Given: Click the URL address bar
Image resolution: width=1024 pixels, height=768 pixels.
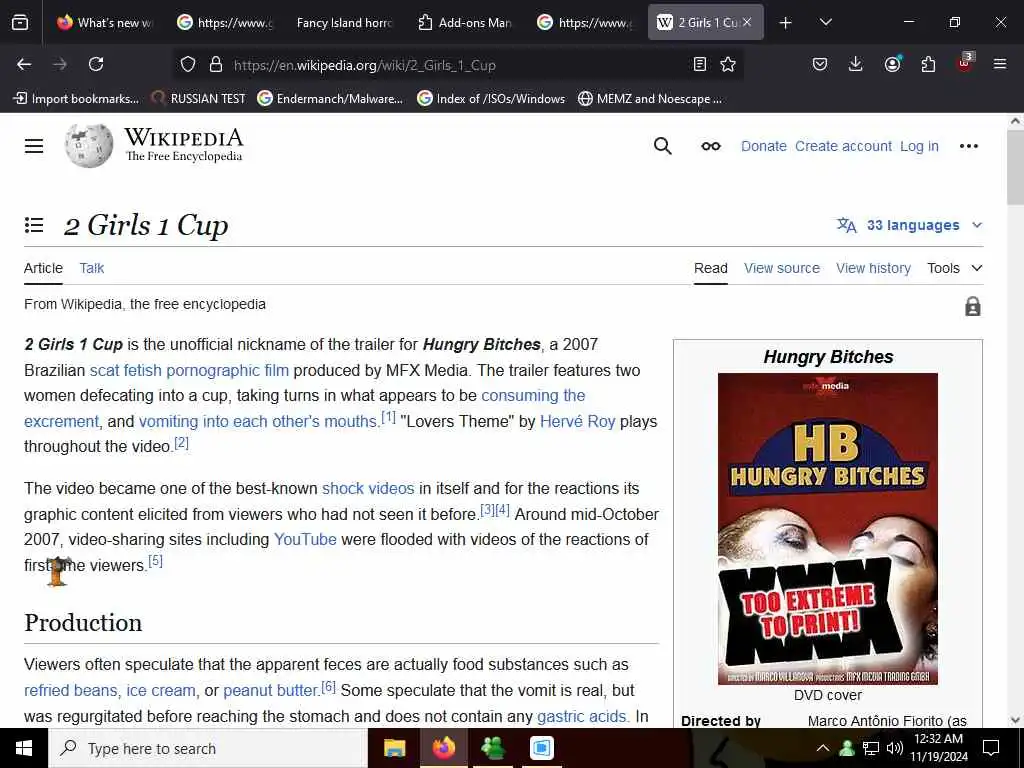Looking at the screenshot, I should pos(457,65).
